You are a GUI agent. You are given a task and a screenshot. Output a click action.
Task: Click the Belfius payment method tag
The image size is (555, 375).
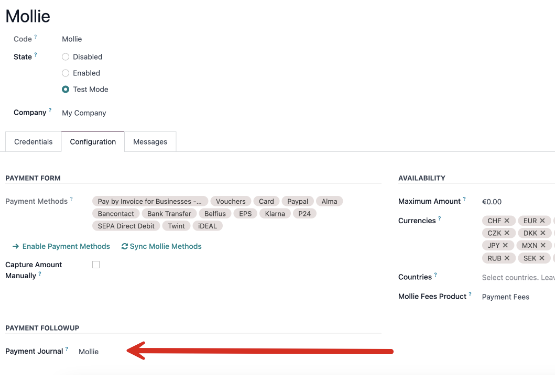(215, 214)
